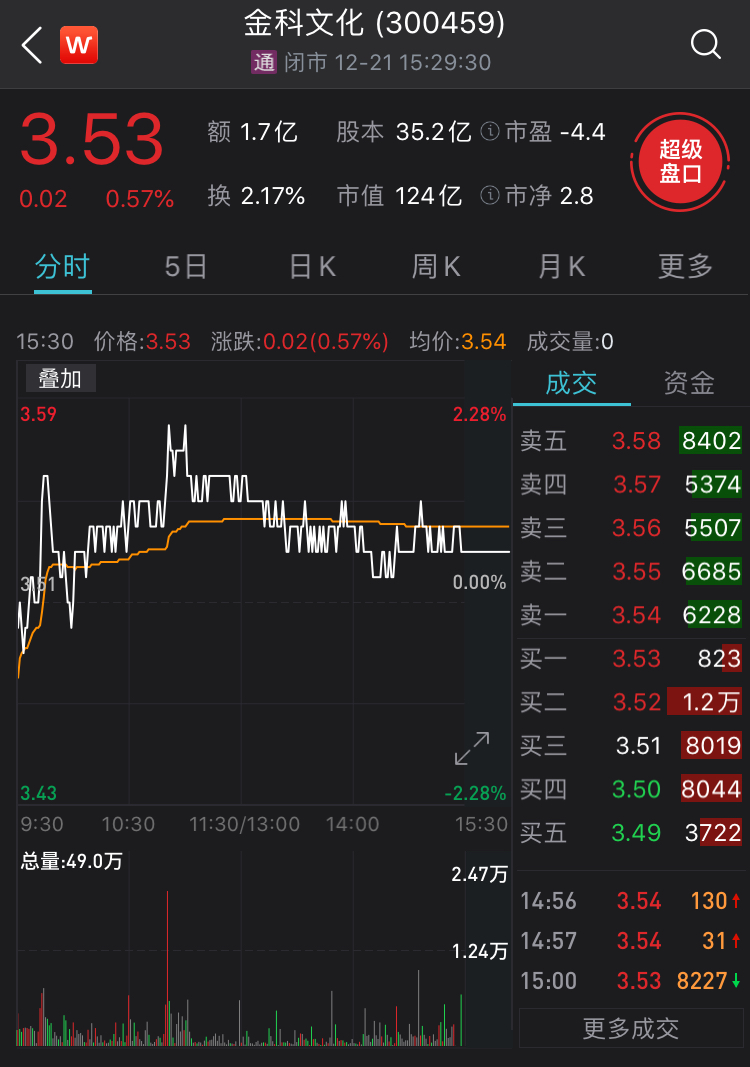Tap the 买三 3.51 order row
This screenshot has height=1067, width=750.
[x=631, y=746]
